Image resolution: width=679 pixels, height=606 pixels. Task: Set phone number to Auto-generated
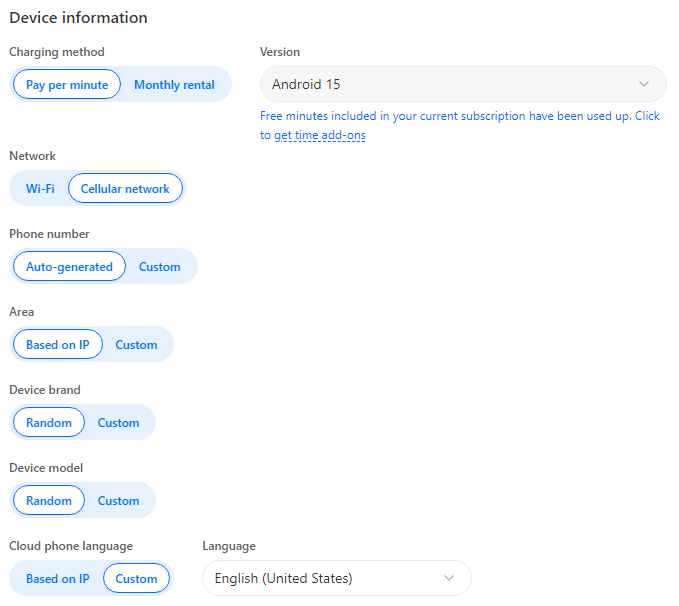[x=69, y=266]
